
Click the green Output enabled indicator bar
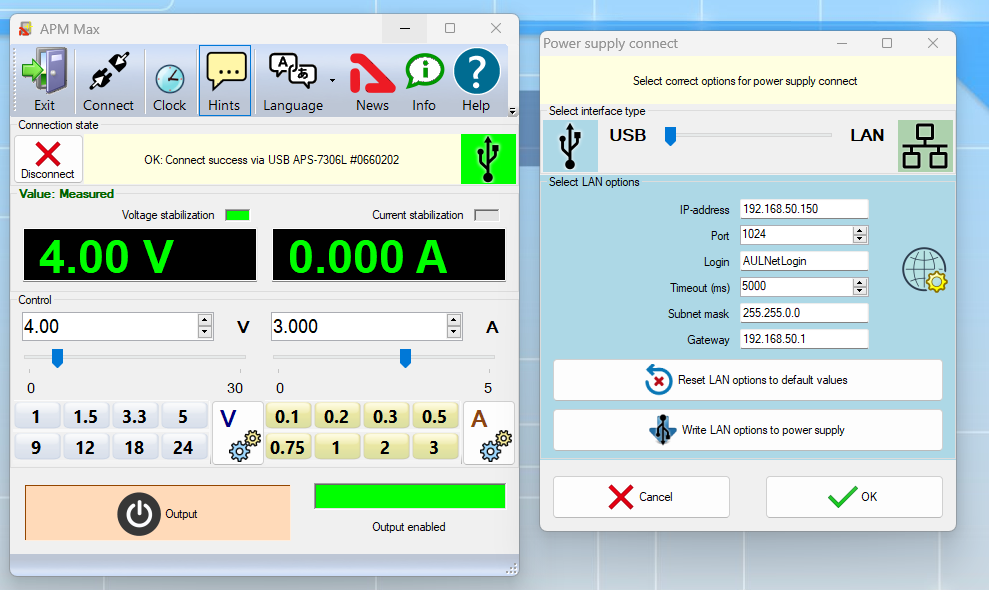(x=410, y=496)
